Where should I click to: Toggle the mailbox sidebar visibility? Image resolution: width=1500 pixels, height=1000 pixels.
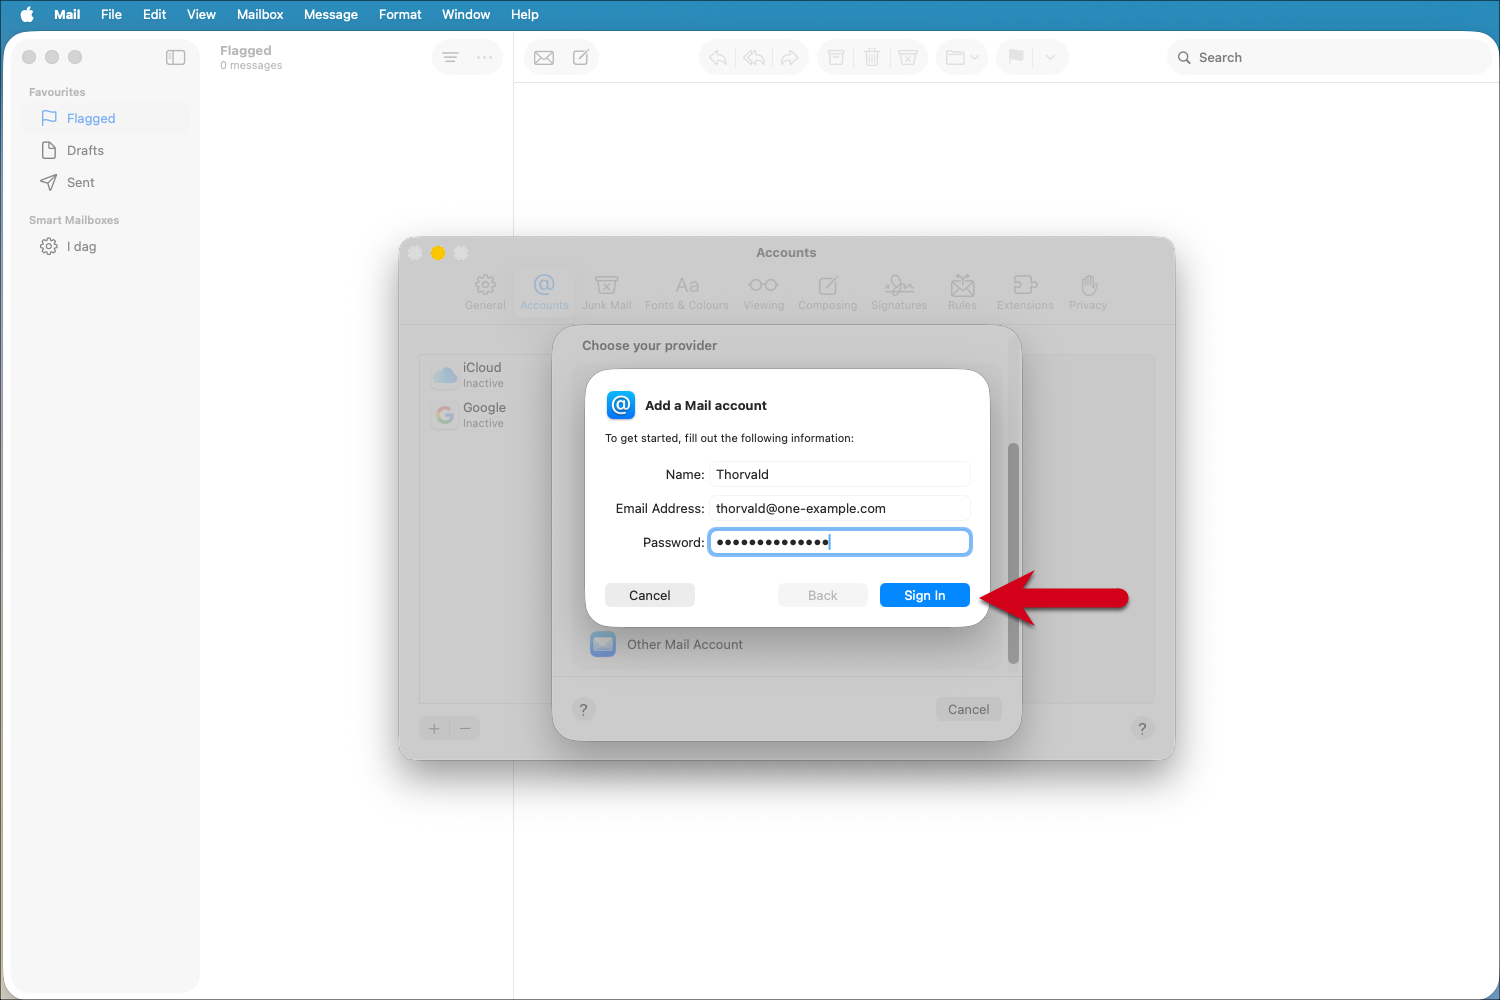point(175,57)
